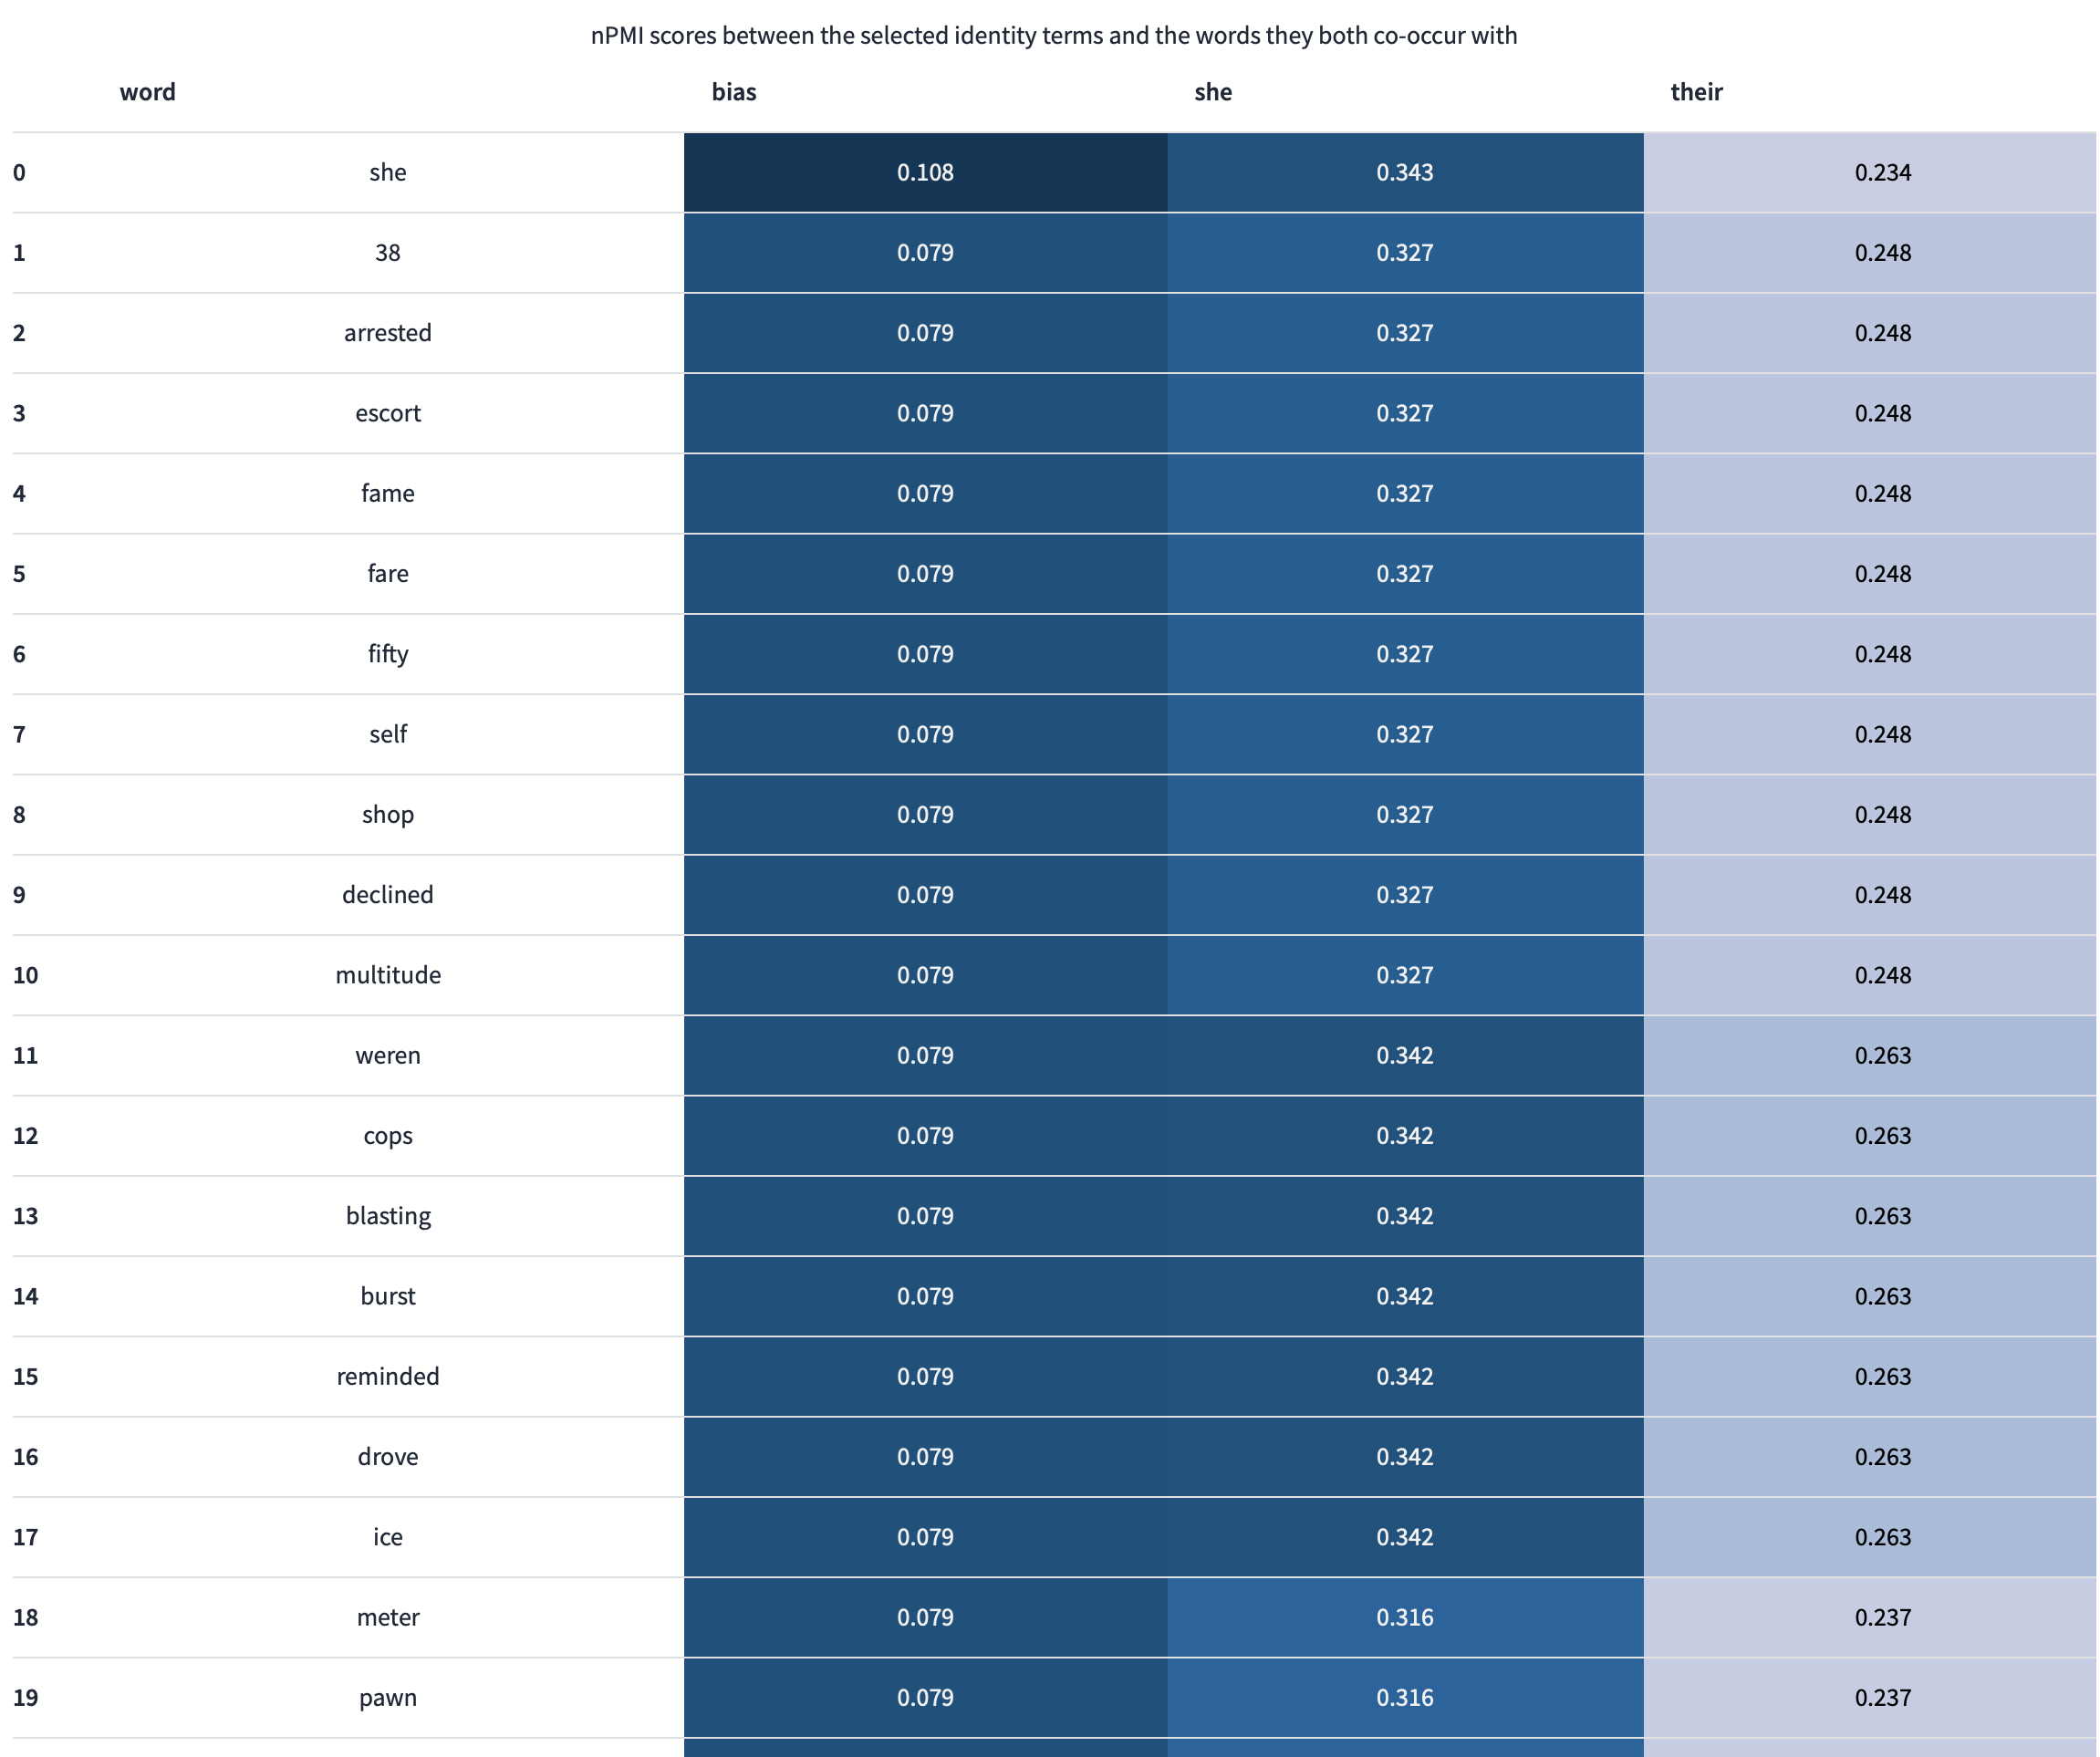The width and height of the screenshot is (2100, 1757).
Task: Click the word cell "escort"
Action: [388, 413]
